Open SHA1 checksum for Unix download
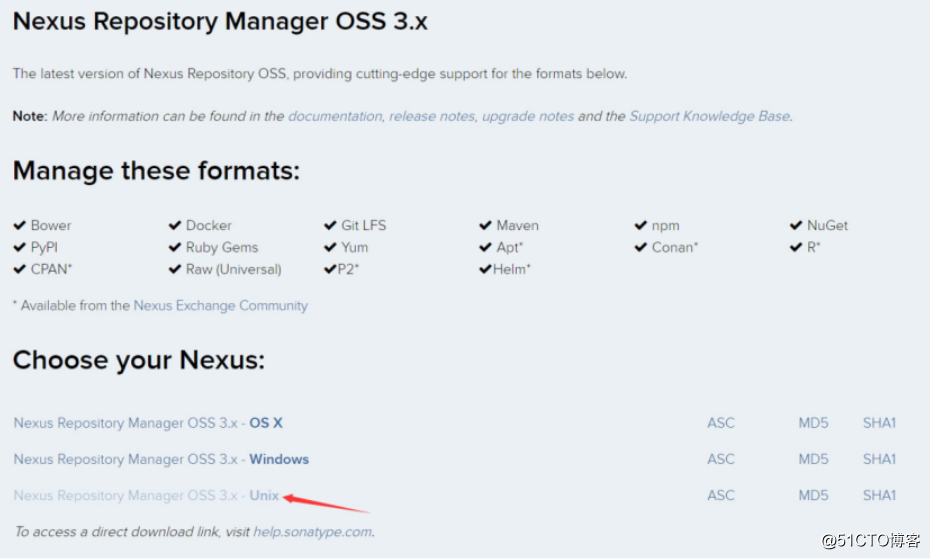Image resolution: width=930 pixels, height=559 pixels. click(879, 496)
